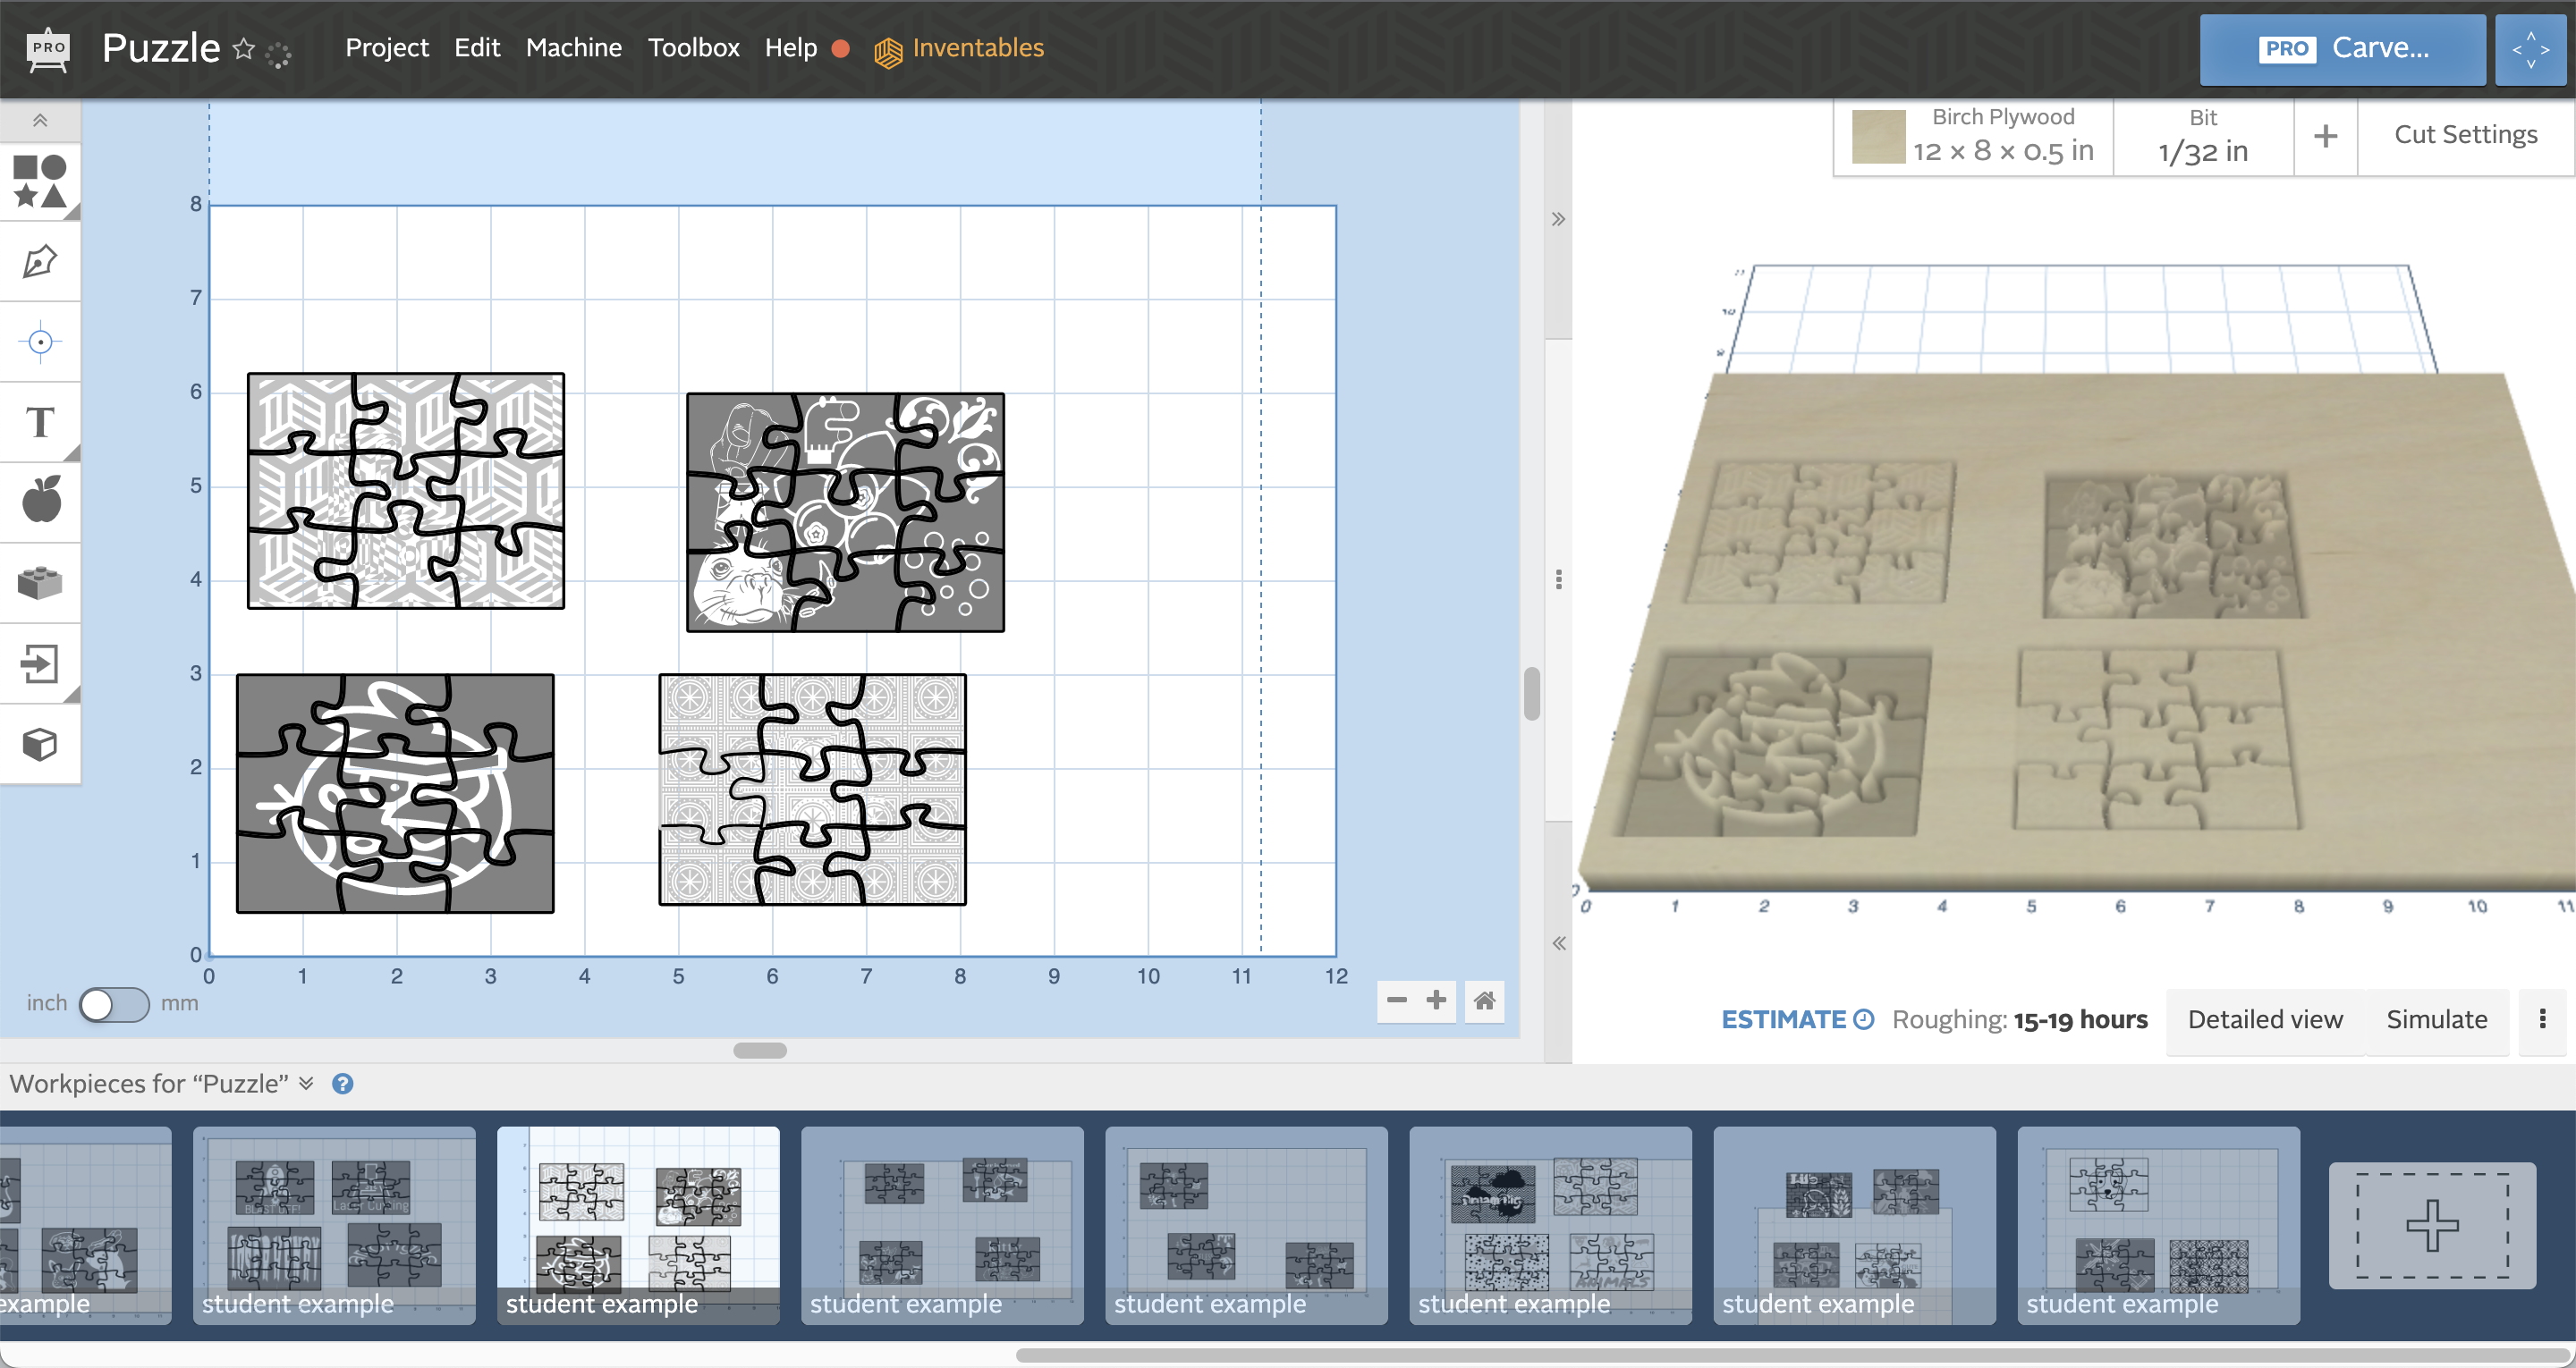The width and height of the screenshot is (2576, 1368).
Task: Enable online connection status dot
Action: click(842, 47)
